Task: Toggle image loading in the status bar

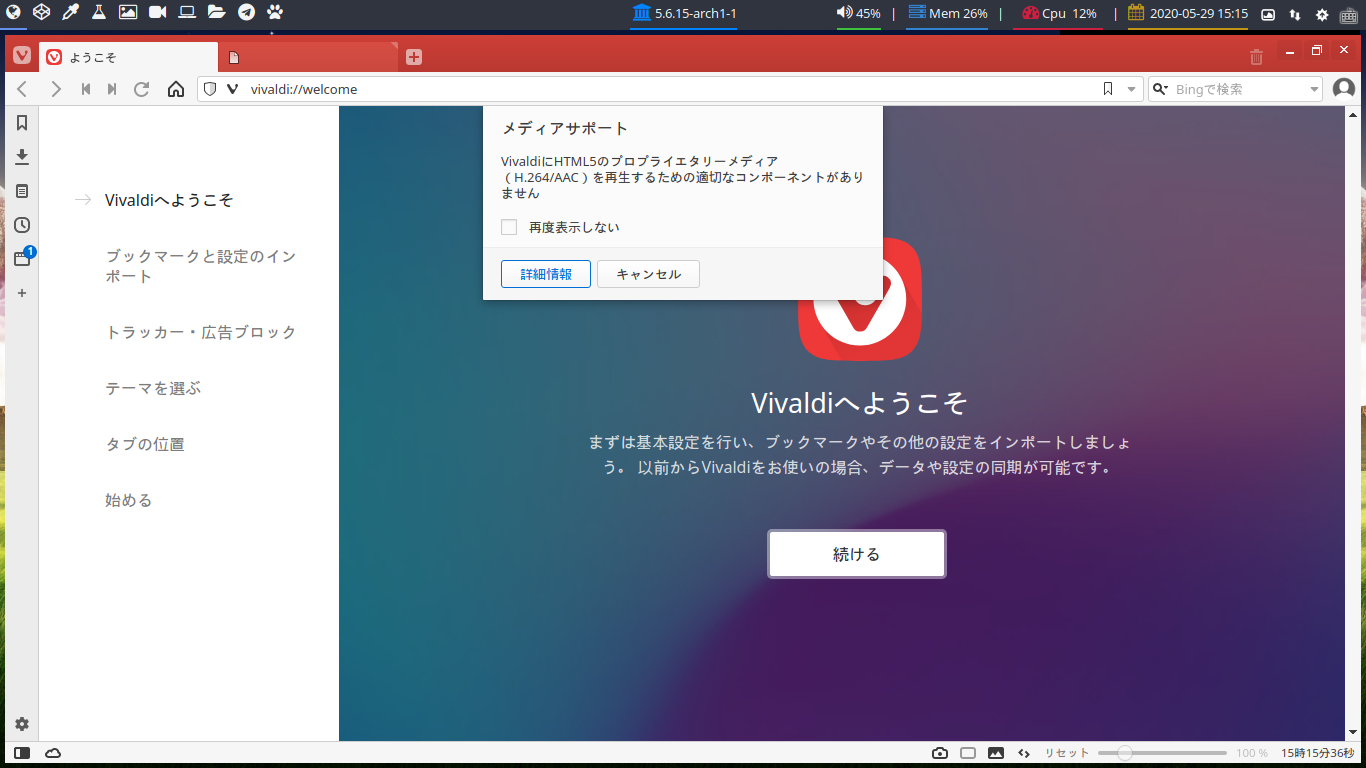Action: (996, 753)
